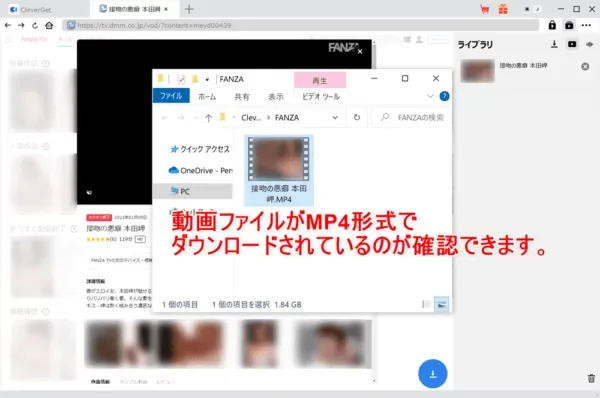Close the FANZA video player overlay
The width and height of the screenshot is (600, 398).
pyautogui.click(x=360, y=51)
